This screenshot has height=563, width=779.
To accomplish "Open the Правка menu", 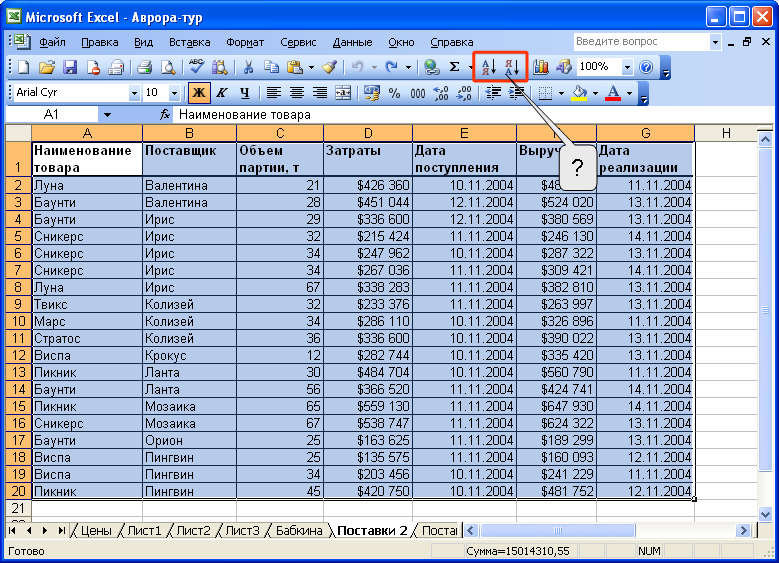I will [x=100, y=42].
